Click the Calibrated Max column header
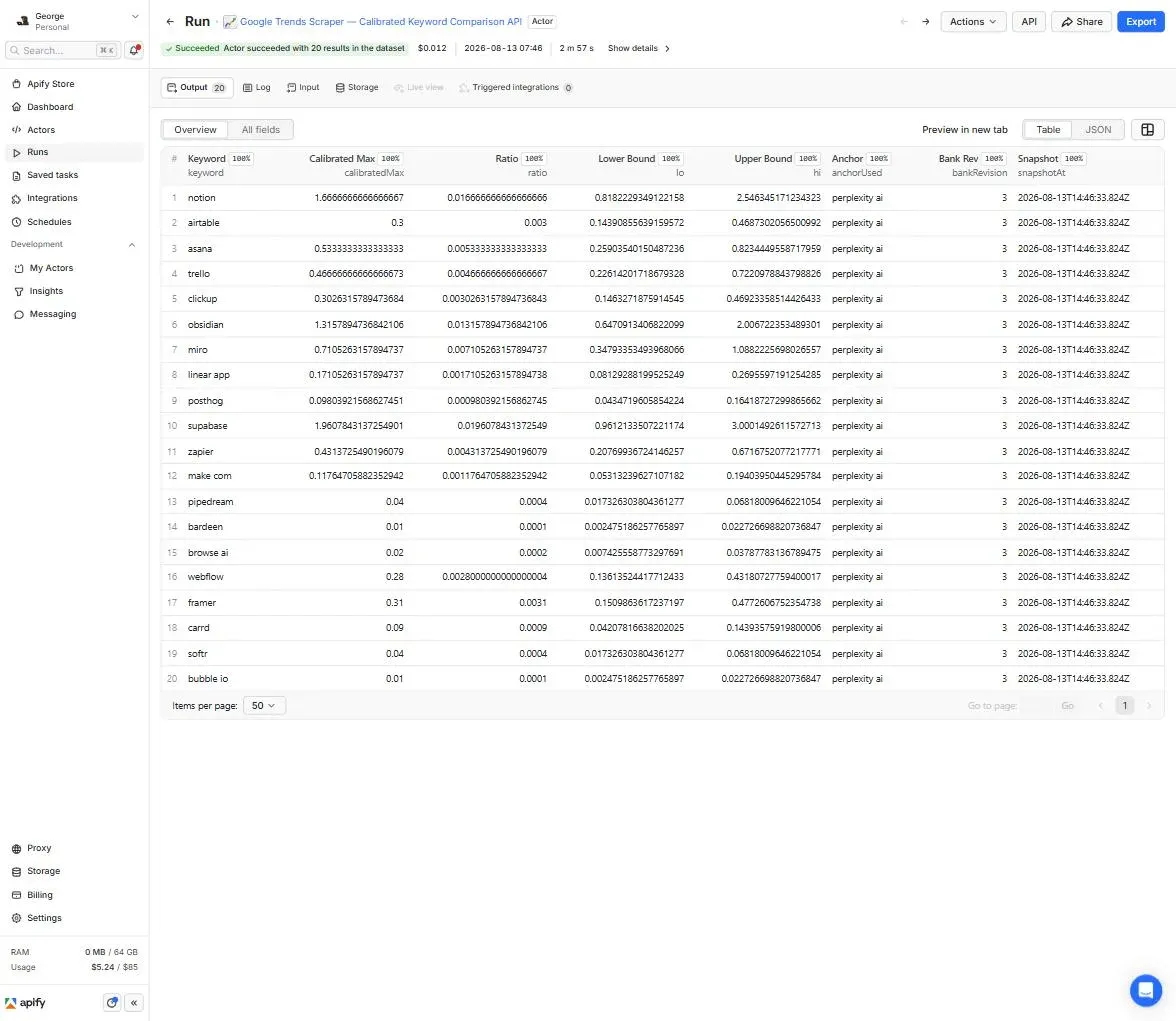This screenshot has width=1176, height=1021. [341, 159]
